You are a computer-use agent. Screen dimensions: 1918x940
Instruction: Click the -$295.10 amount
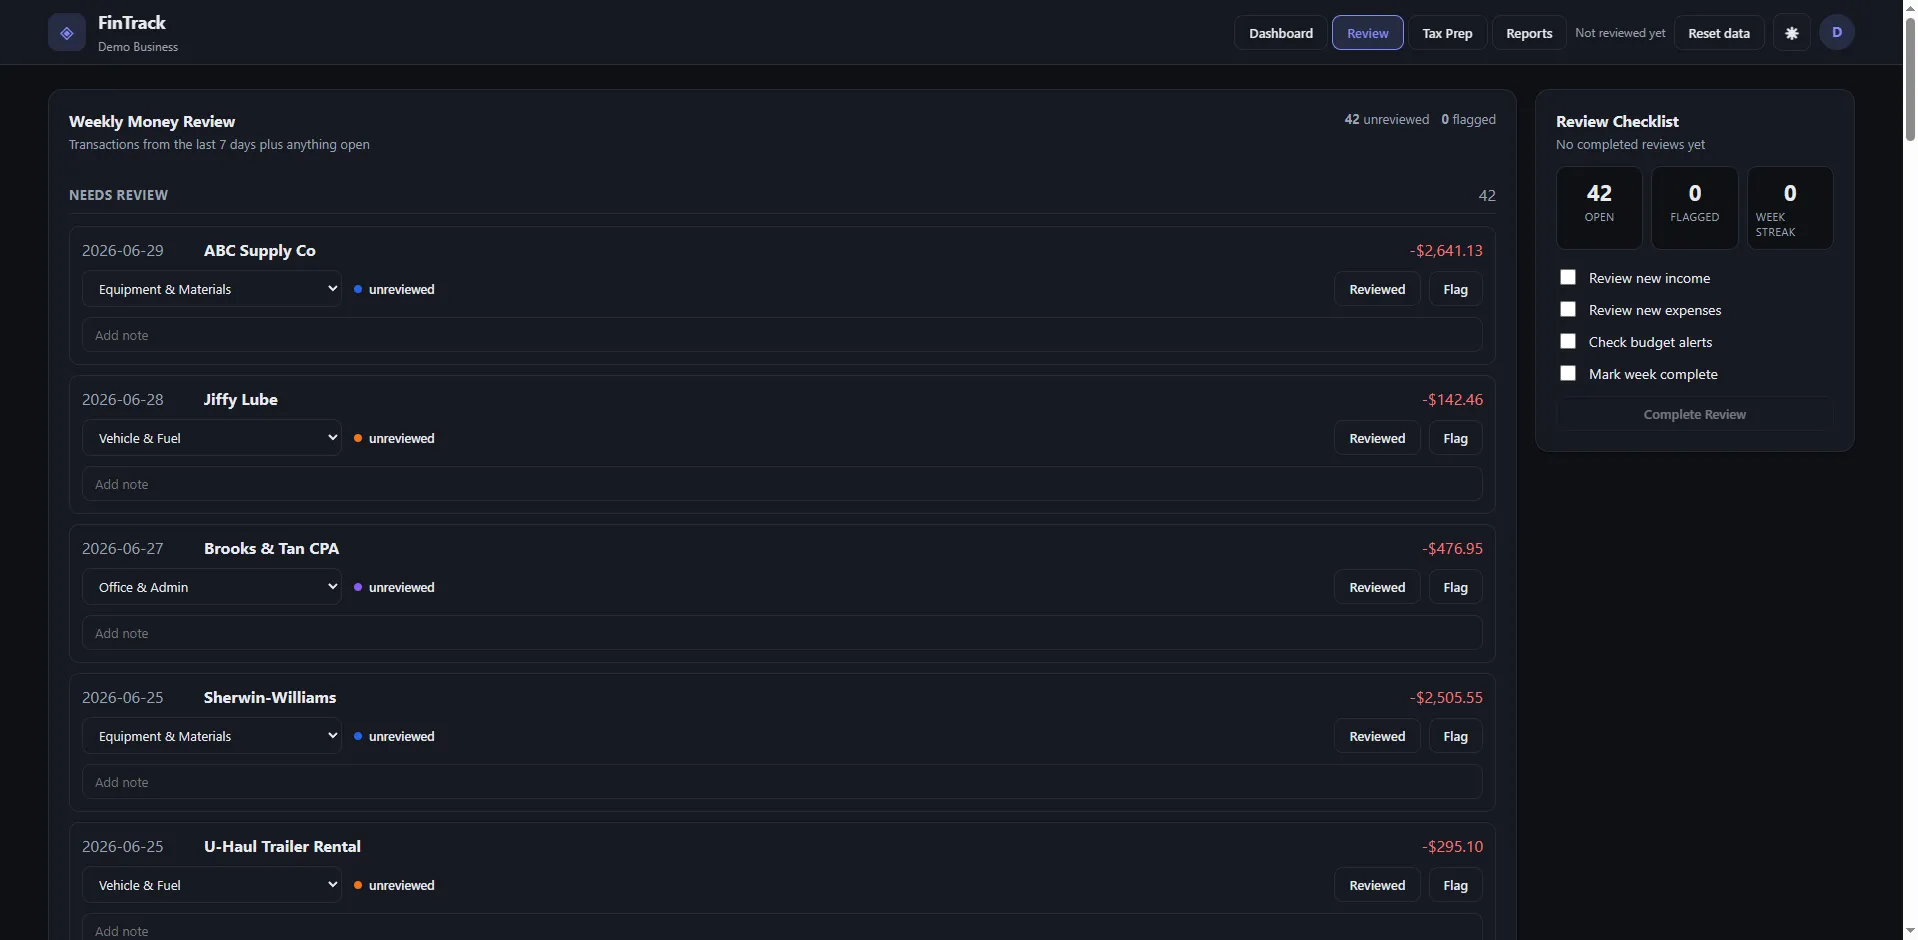[x=1452, y=846]
